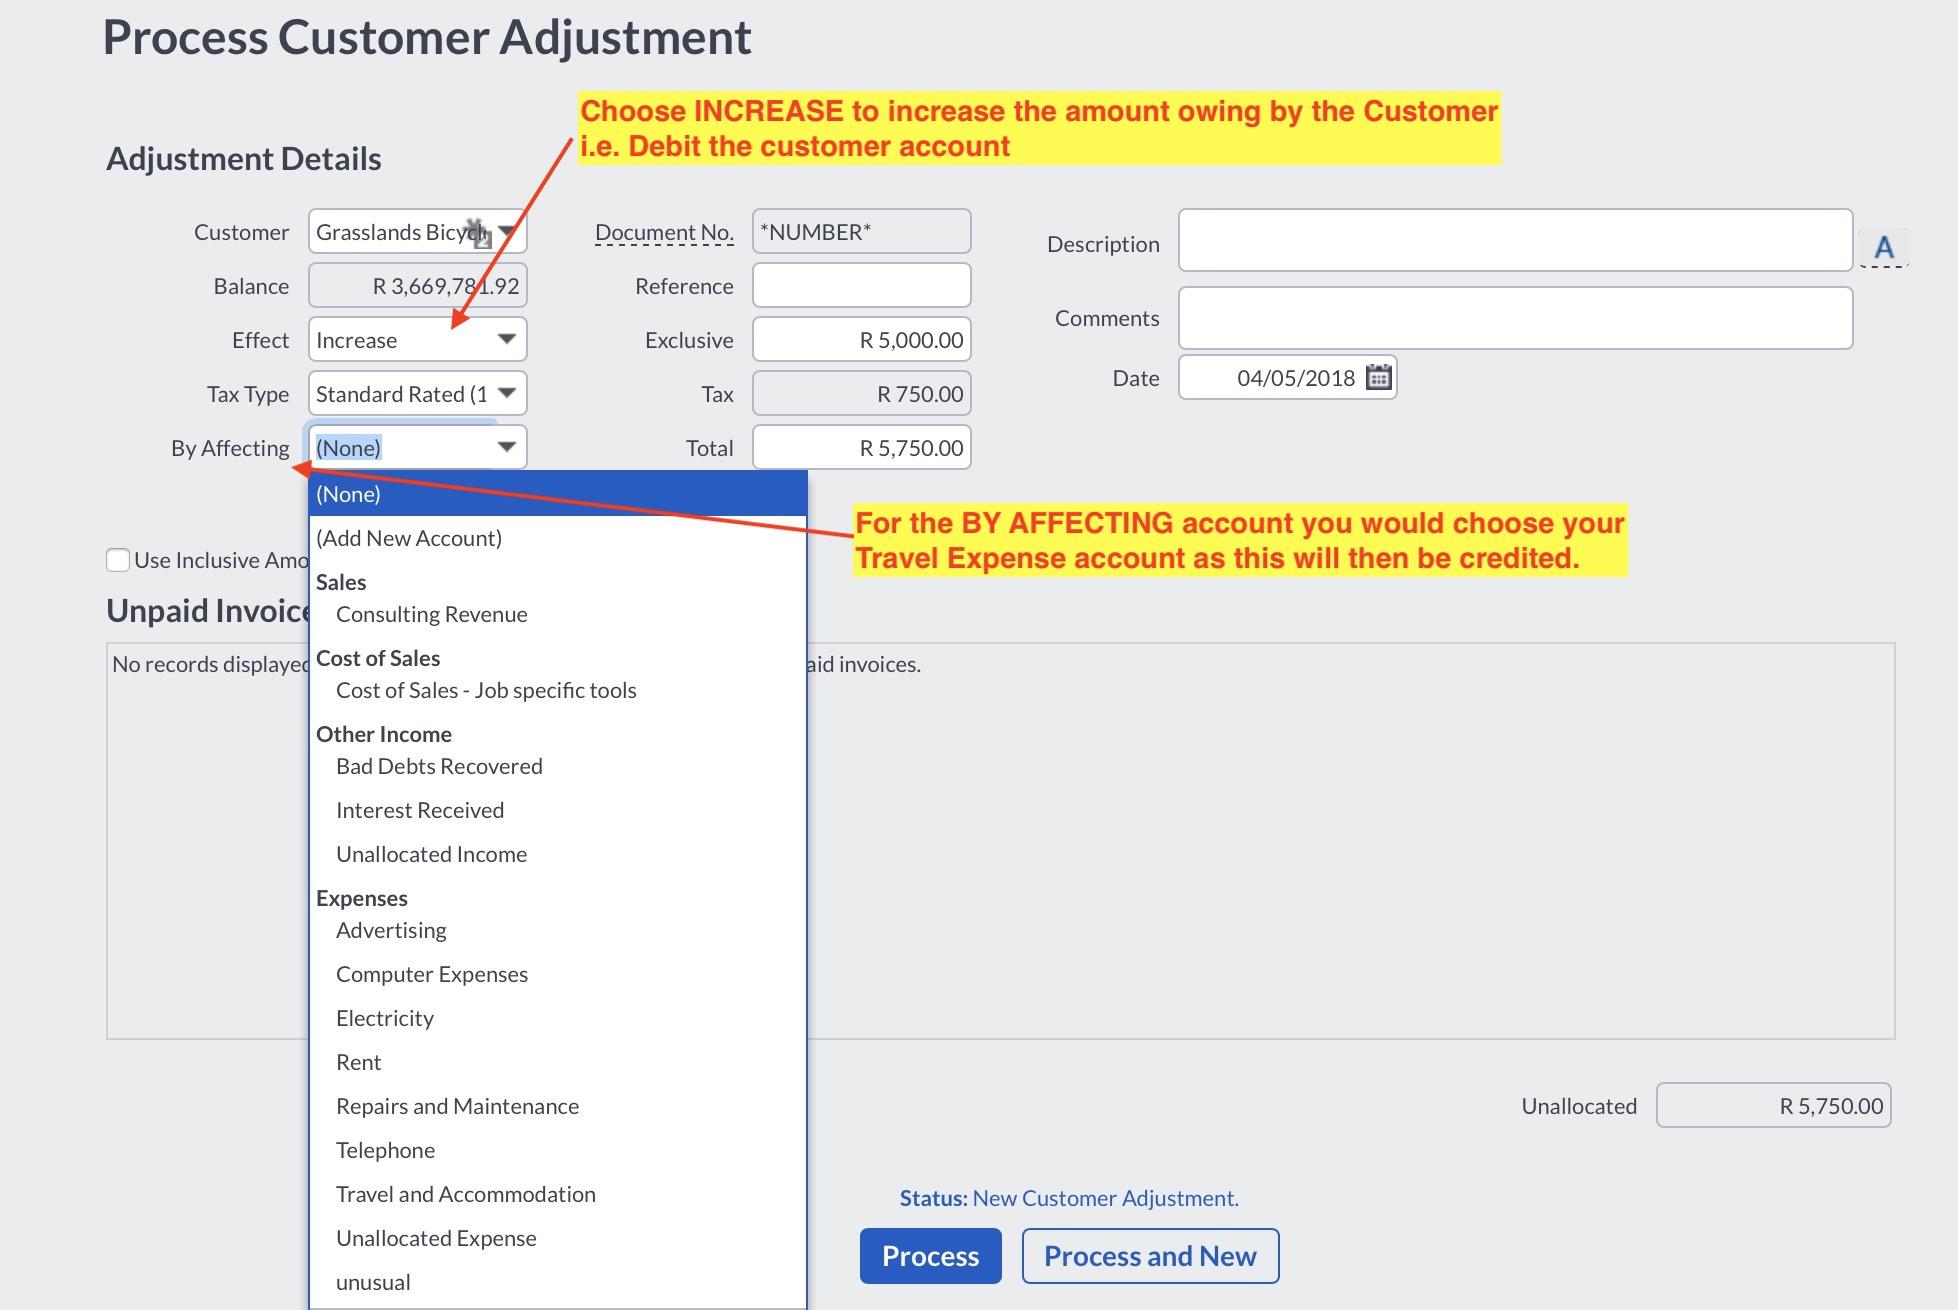Click the description text 'A' icon
This screenshot has height=1310, width=1958.
click(x=1883, y=247)
